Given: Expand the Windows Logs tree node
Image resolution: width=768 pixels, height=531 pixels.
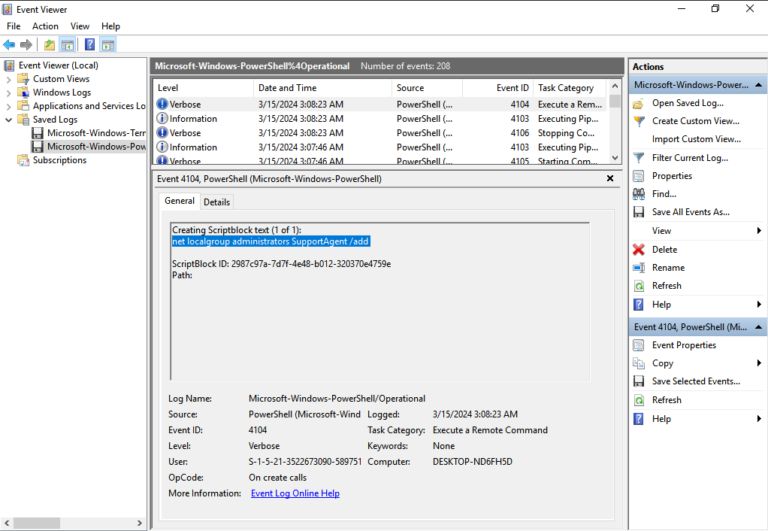Looking at the screenshot, I should click(9, 93).
